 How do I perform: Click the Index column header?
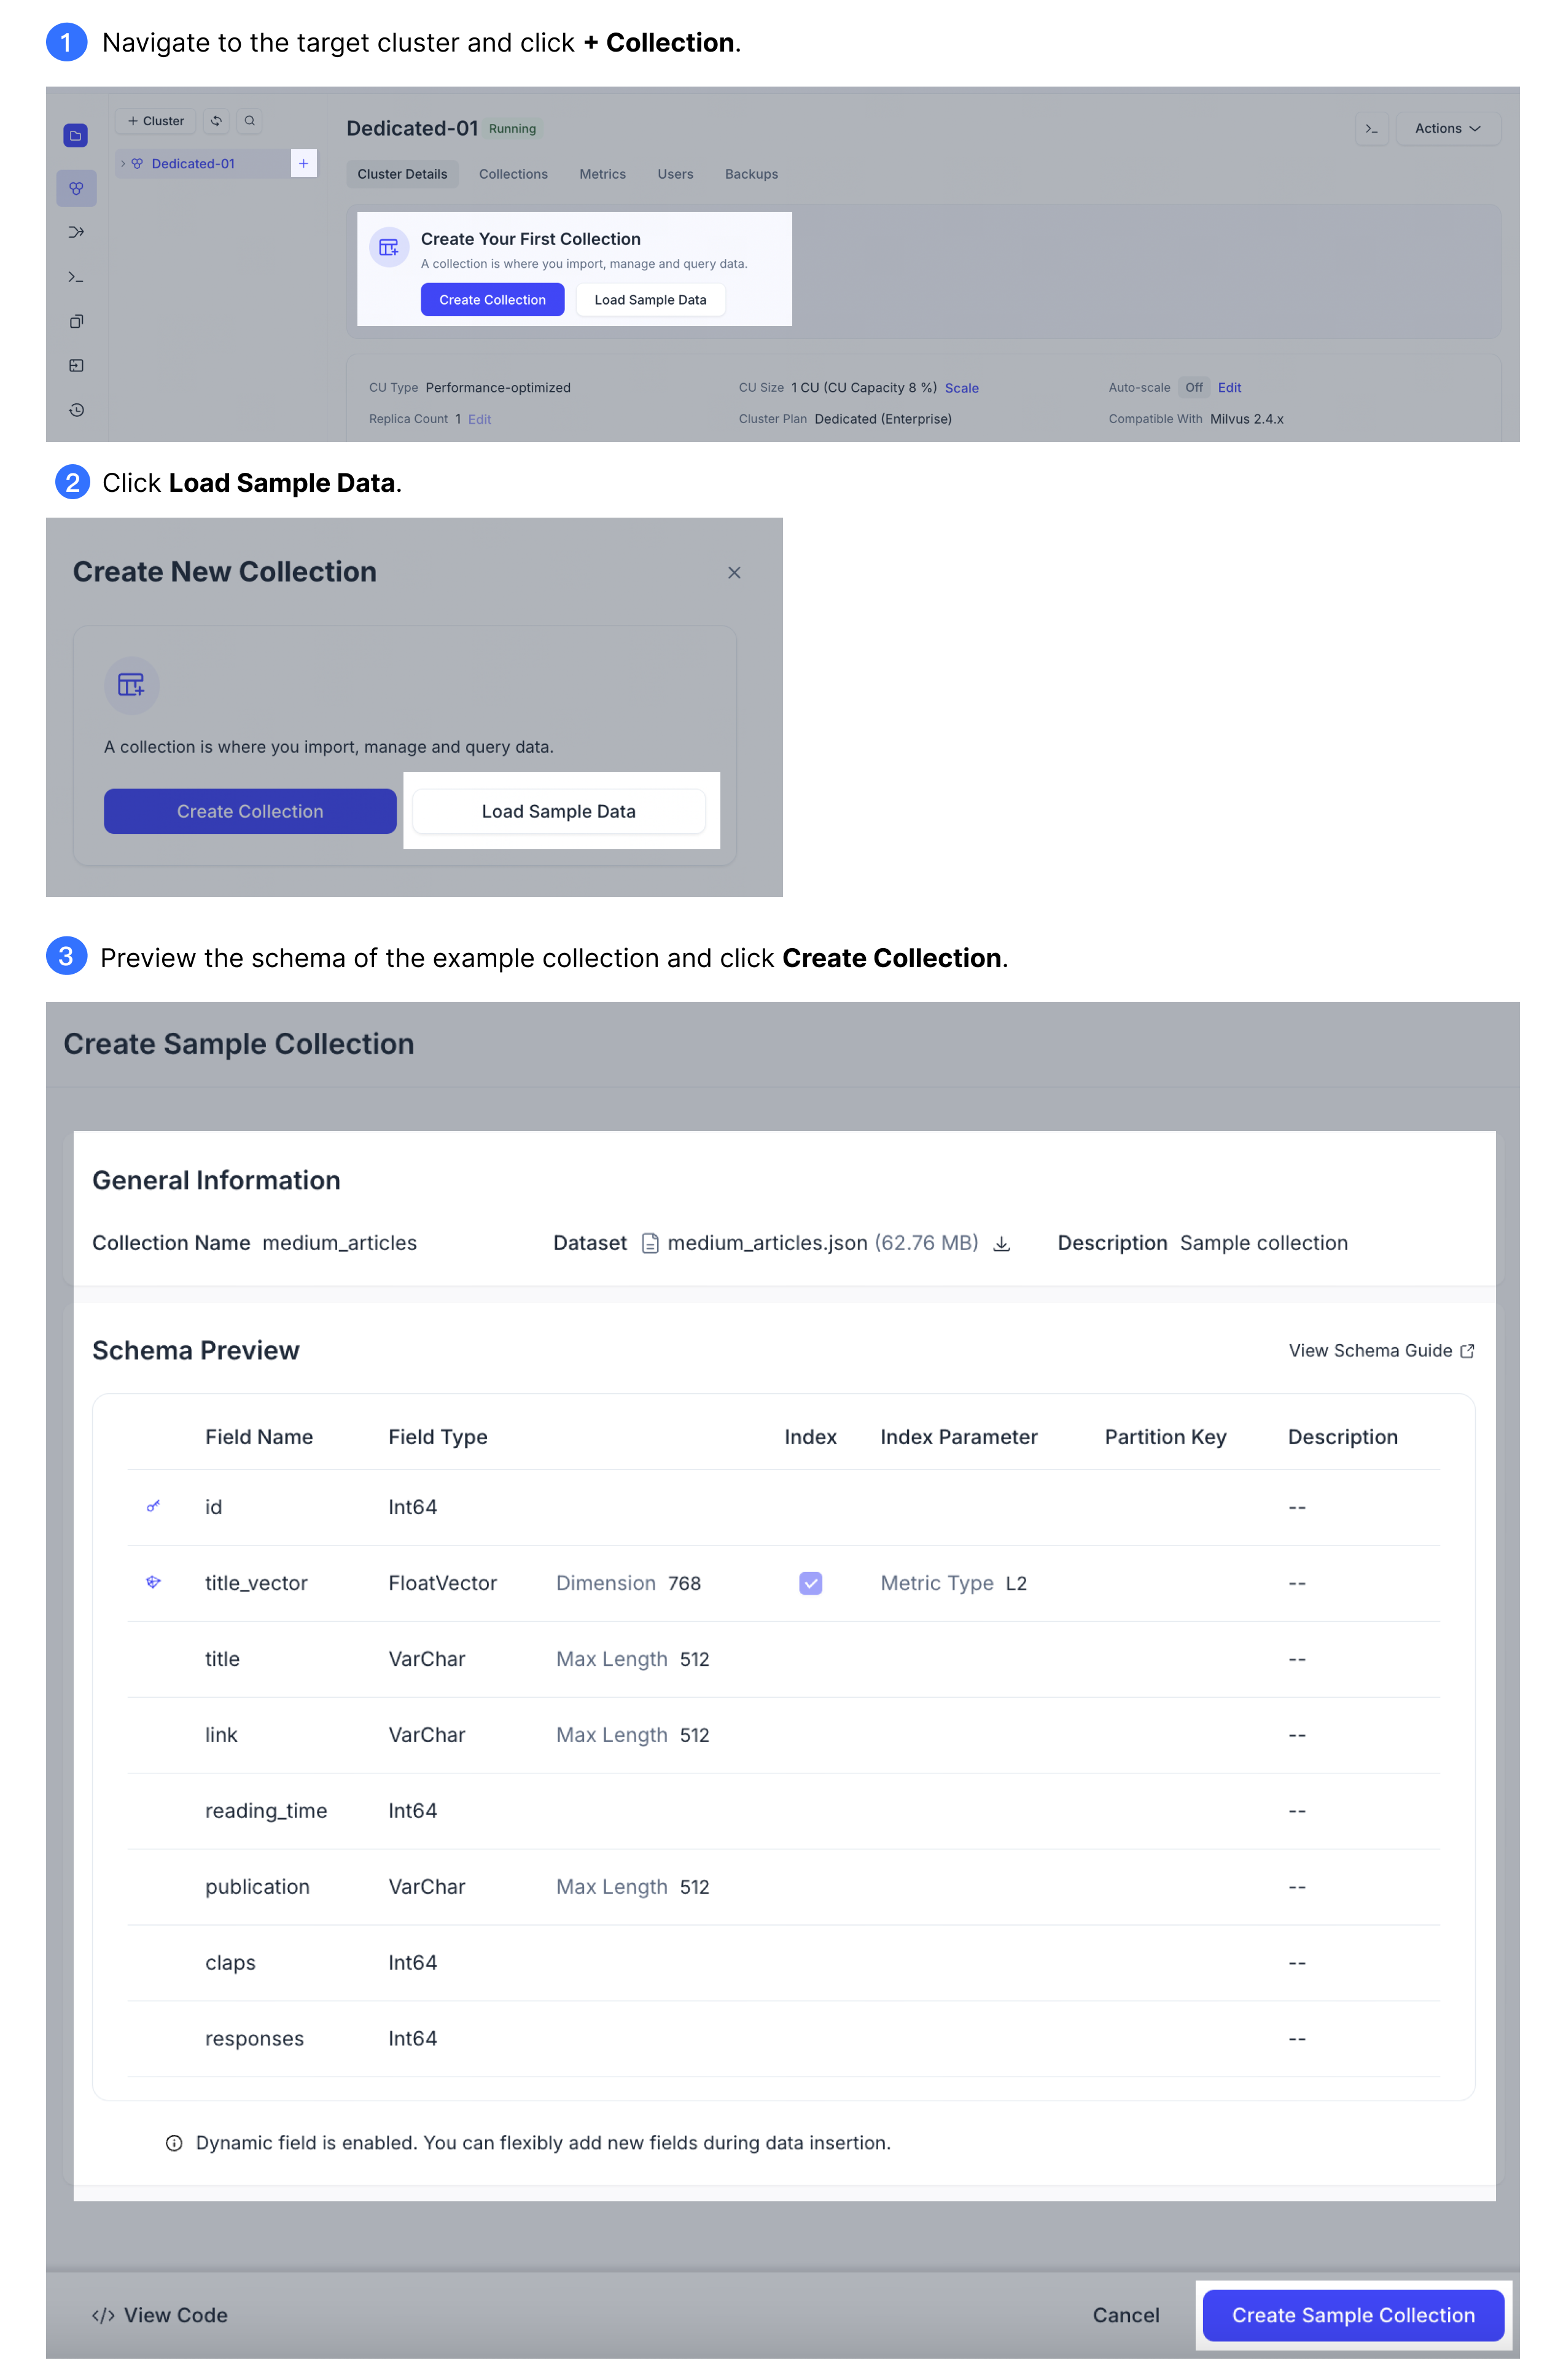pyautogui.click(x=810, y=1437)
